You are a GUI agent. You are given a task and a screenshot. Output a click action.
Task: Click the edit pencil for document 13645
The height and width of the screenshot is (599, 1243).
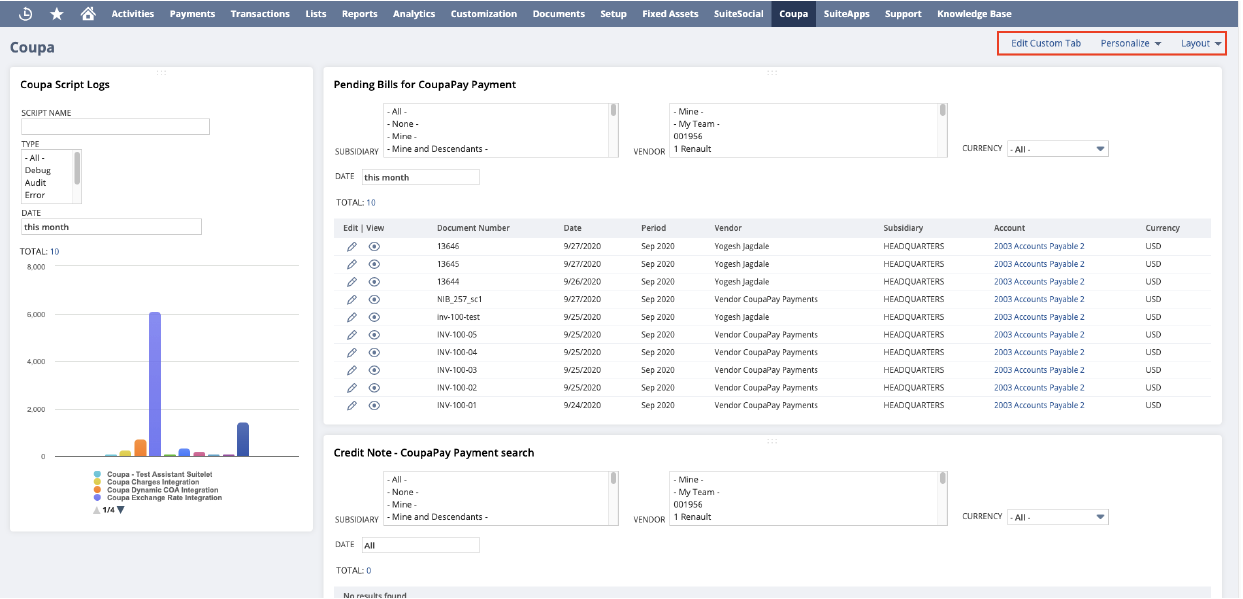(x=351, y=264)
